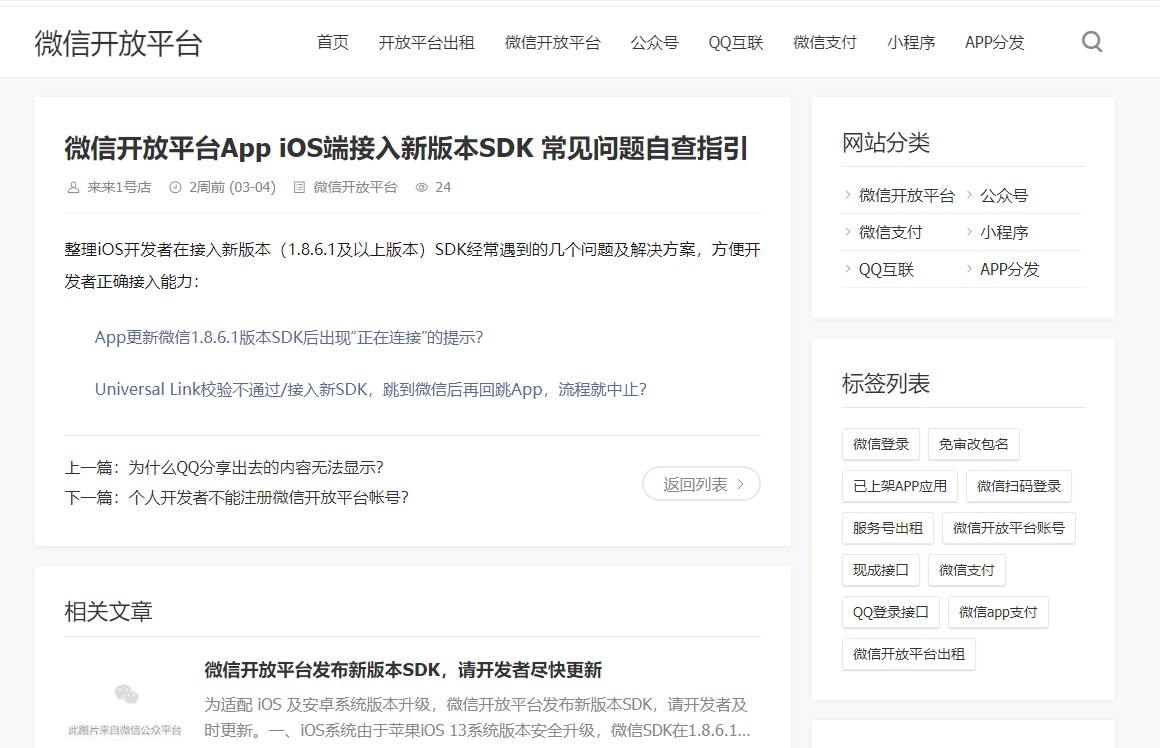Open sidebar category QQ互联
Image resolution: width=1160 pixels, height=748 pixels.
tap(886, 269)
